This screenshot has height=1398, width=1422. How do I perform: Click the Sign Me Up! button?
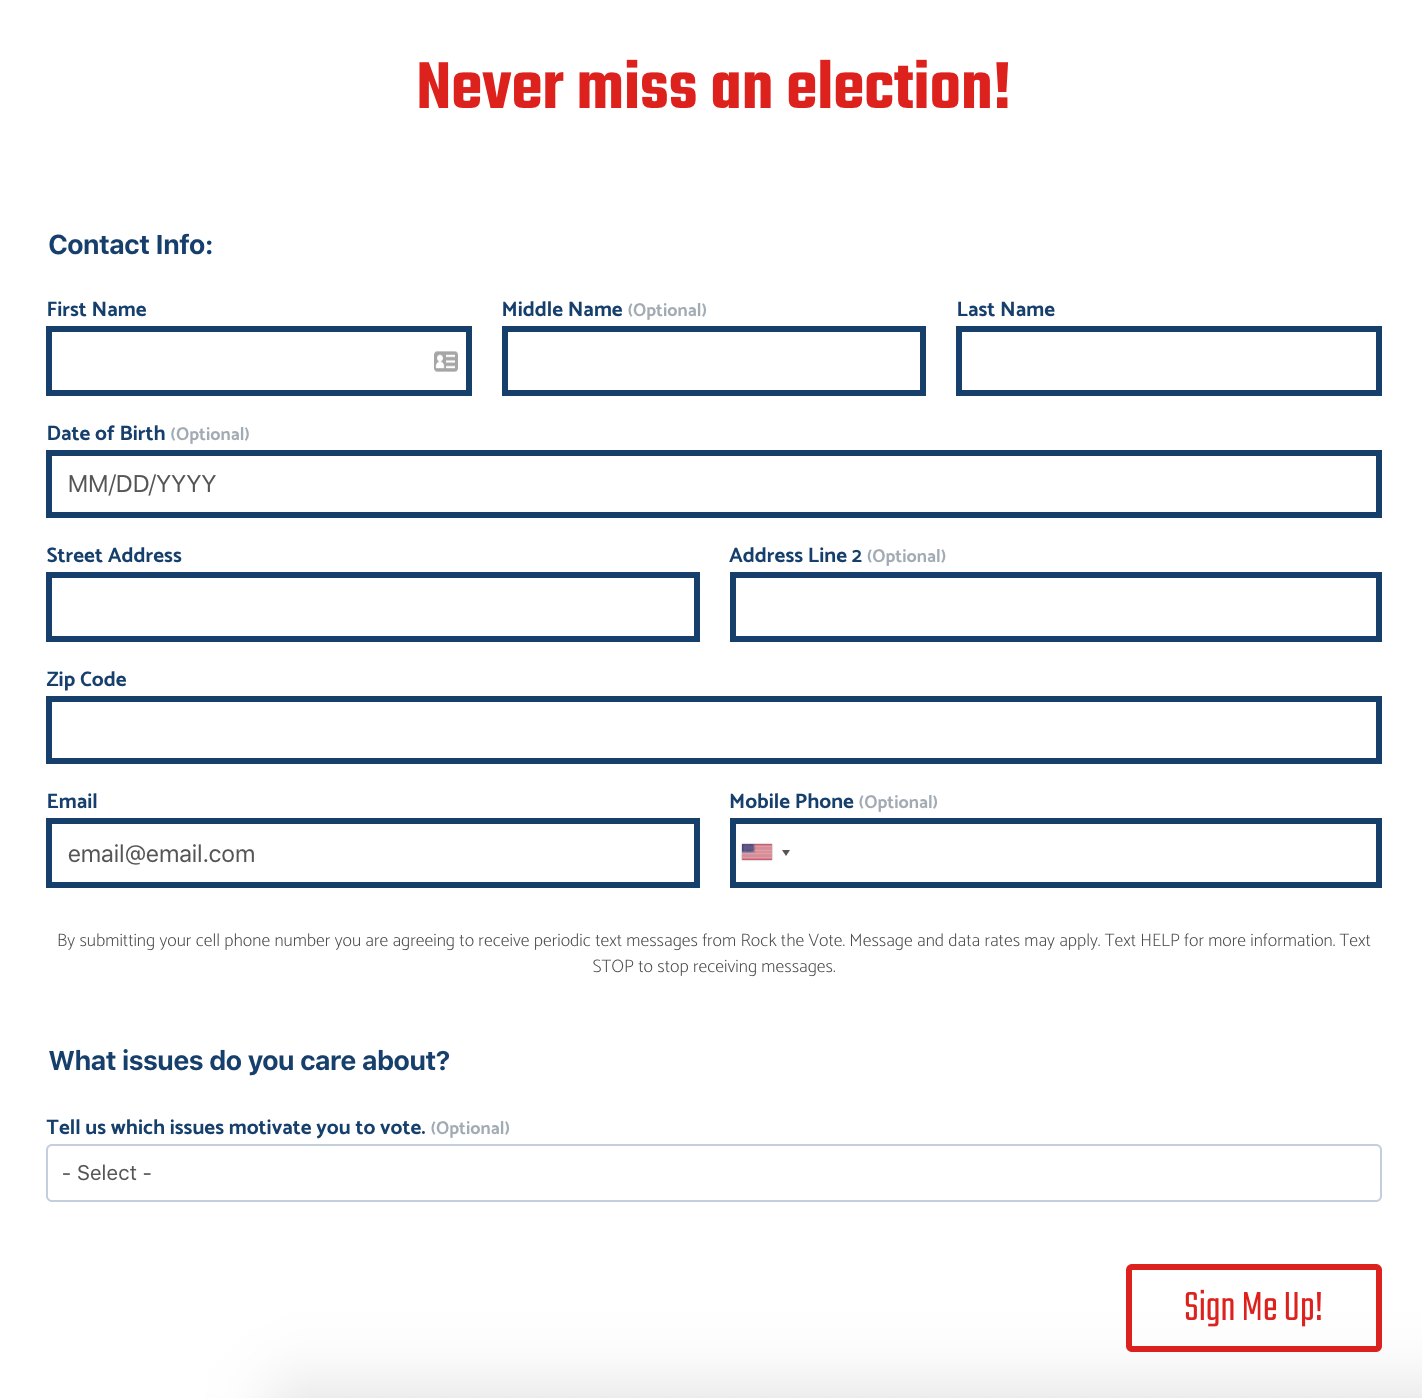point(1254,1308)
